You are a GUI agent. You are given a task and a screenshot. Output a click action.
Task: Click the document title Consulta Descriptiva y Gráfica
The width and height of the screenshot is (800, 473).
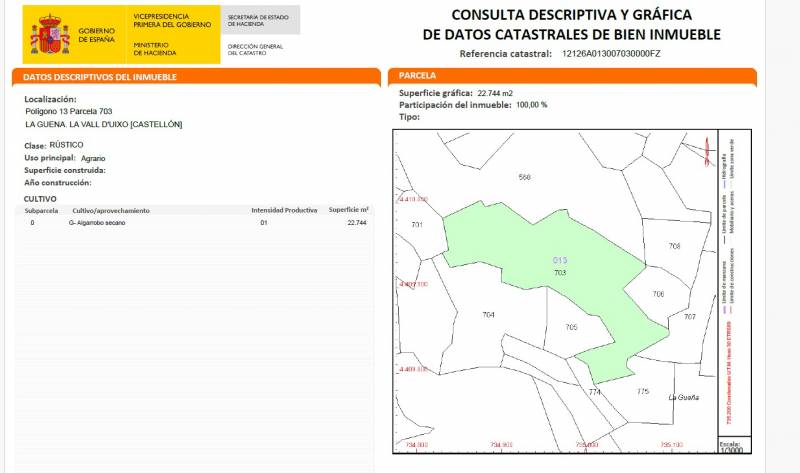(x=571, y=24)
